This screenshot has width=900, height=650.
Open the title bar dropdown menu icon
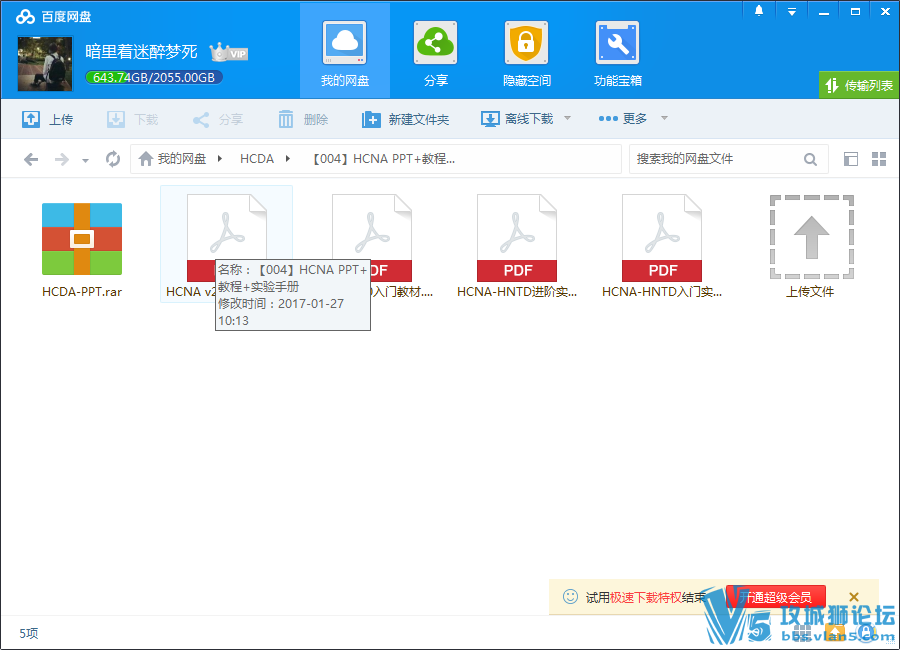792,11
